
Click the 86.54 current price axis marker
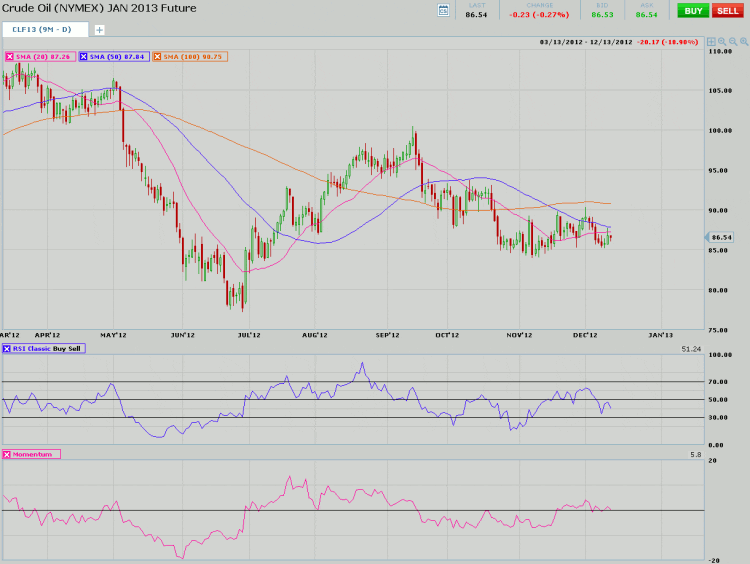(722, 237)
